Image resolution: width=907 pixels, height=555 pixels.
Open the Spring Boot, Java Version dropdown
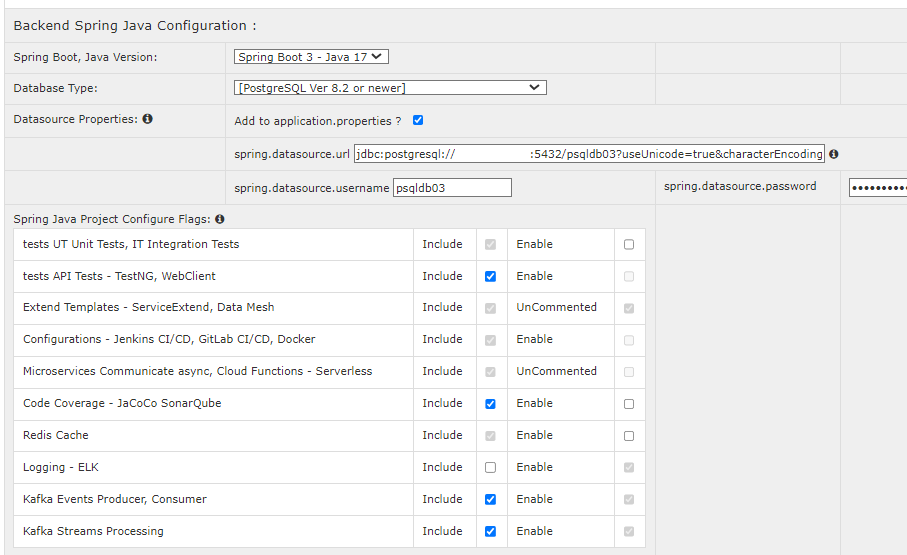311,57
